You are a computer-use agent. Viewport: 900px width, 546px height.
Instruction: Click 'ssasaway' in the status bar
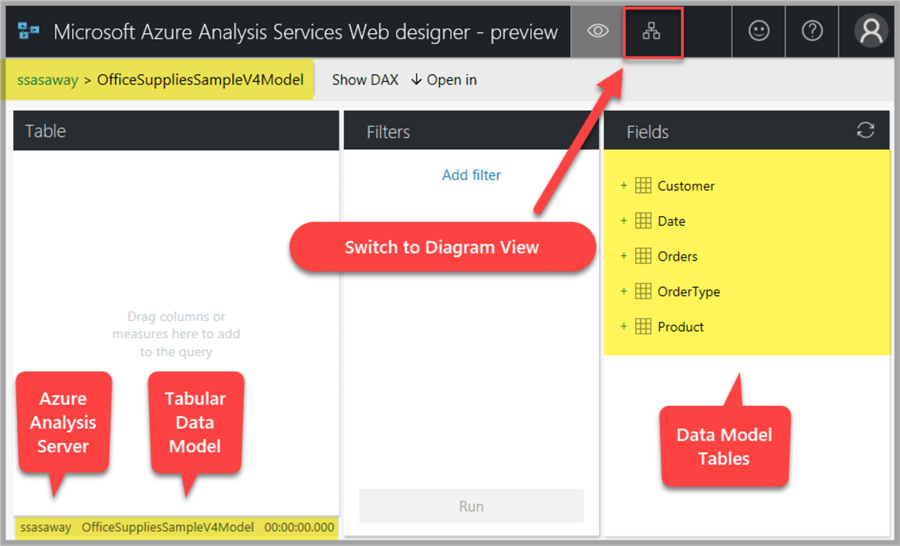click(46, 527)
